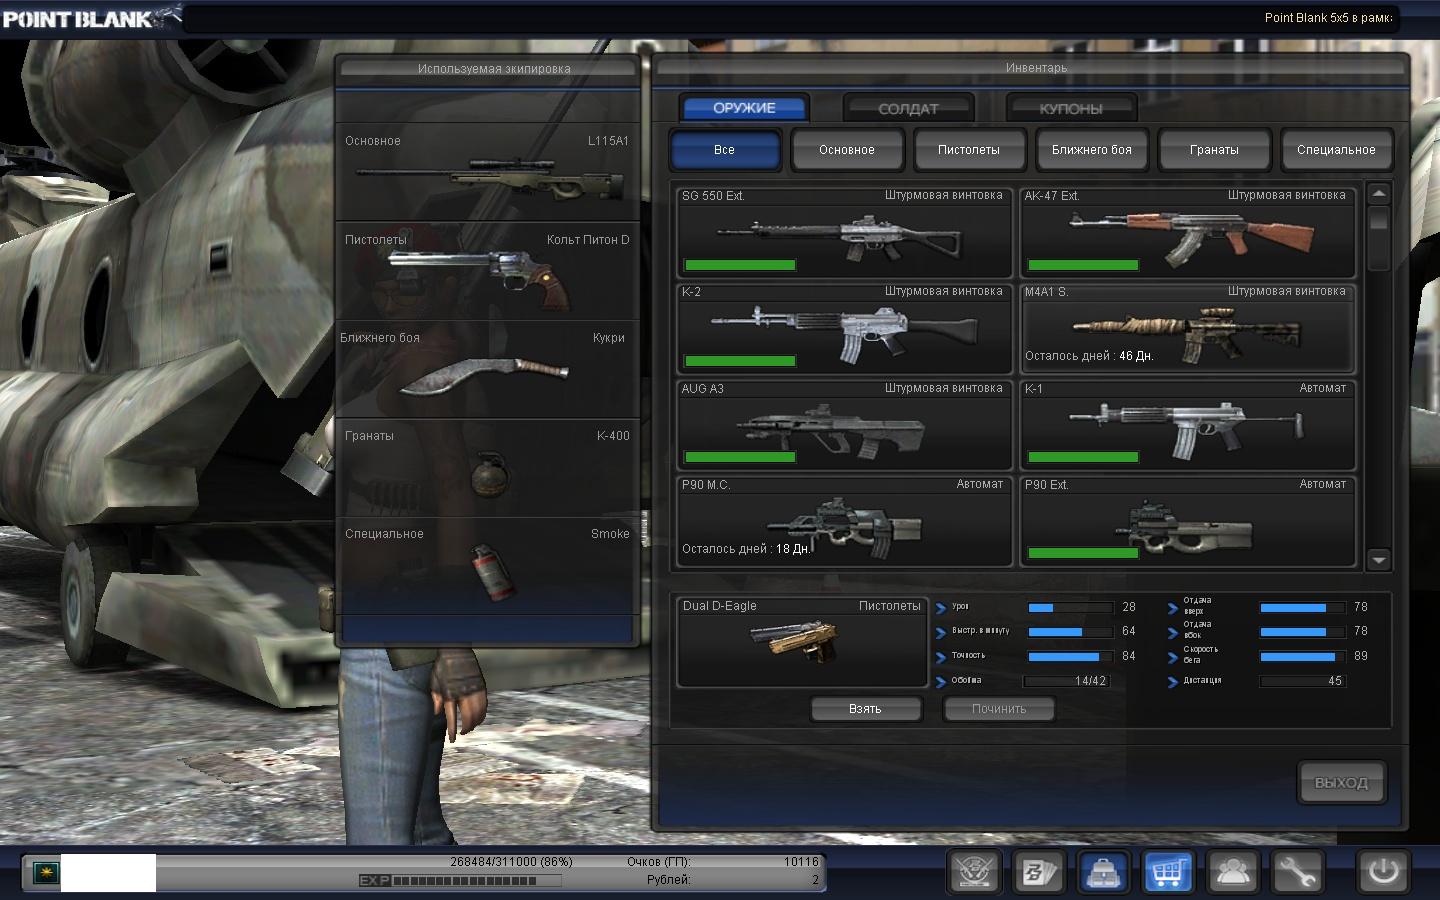Click the Взять button
The width and height of the screenshot is (1440, 900).
click(865, 709)
